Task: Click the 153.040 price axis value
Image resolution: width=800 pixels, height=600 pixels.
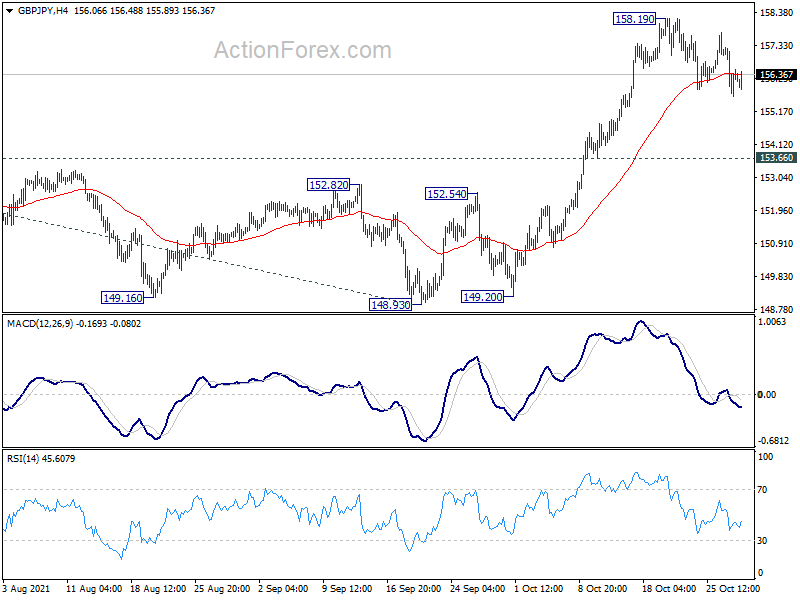Action: tap(776, 178)
